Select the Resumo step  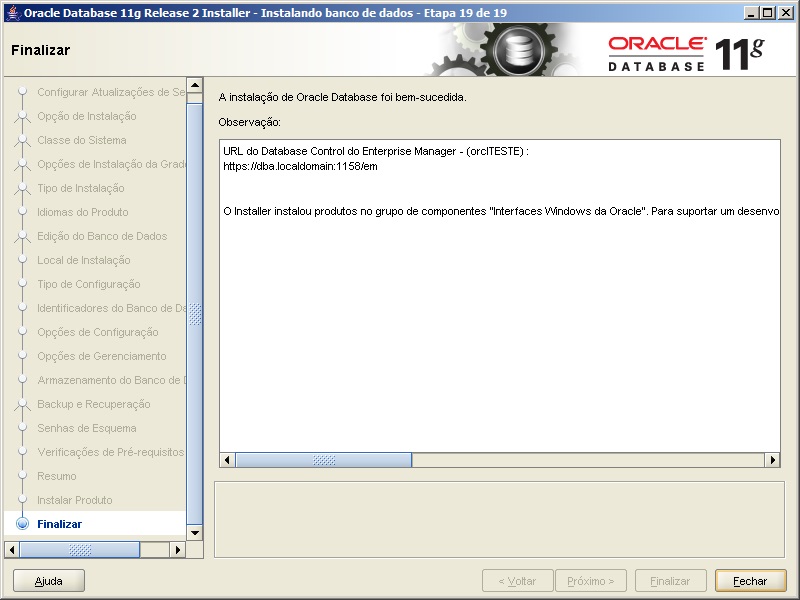[57, 476]
